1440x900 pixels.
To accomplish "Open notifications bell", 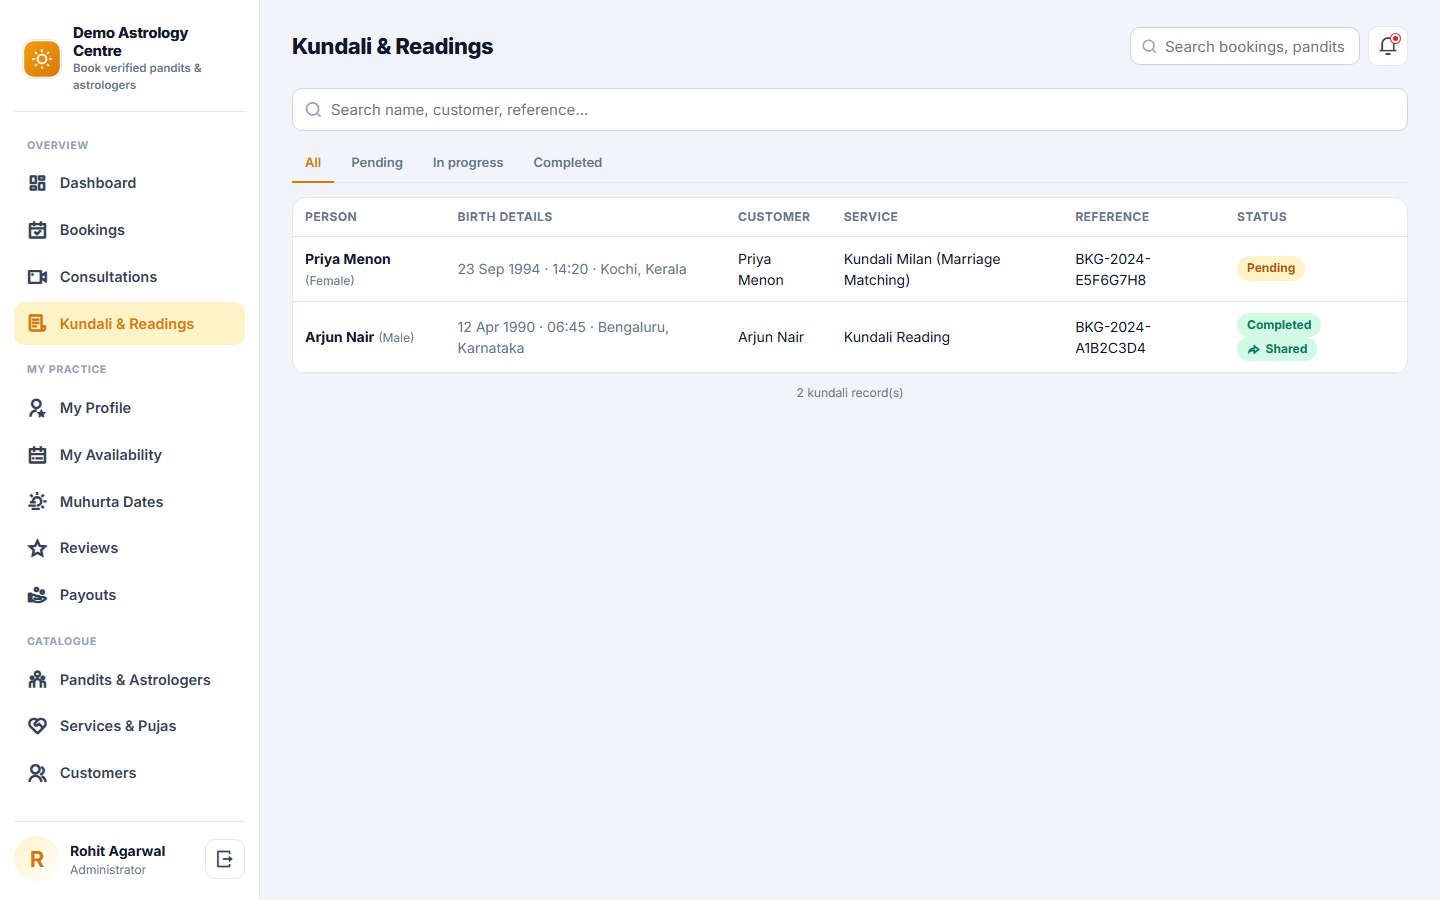I will pos(1388,46).
